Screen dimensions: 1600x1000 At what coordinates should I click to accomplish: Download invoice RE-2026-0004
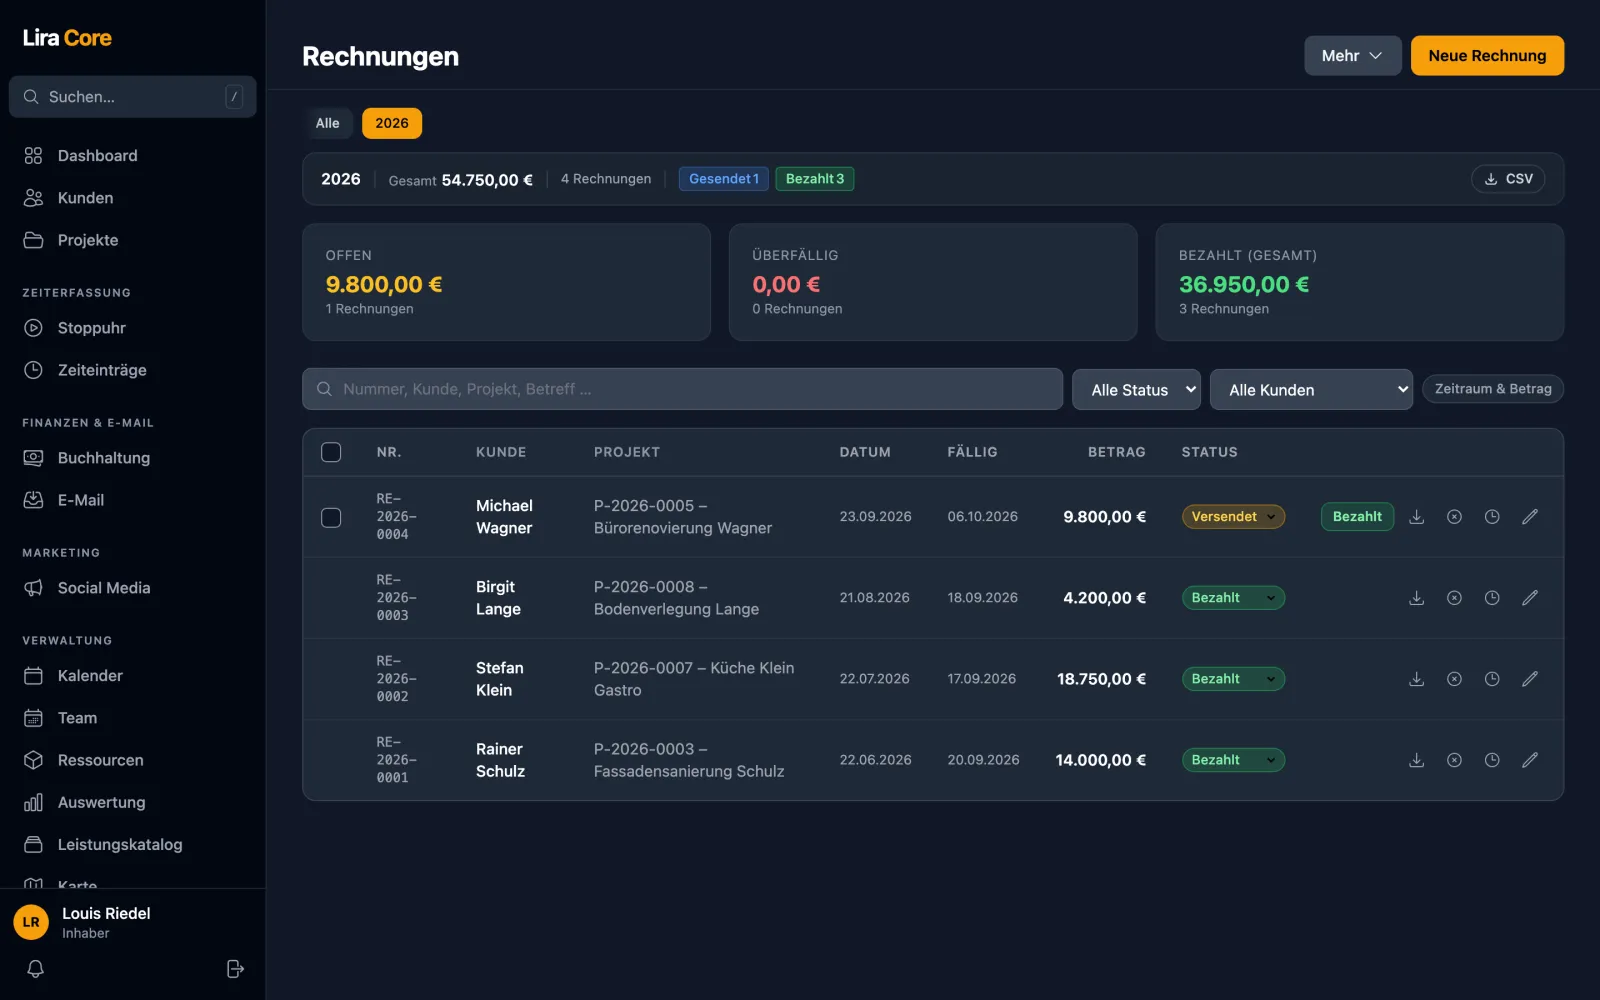click(x=1417, y=517)
